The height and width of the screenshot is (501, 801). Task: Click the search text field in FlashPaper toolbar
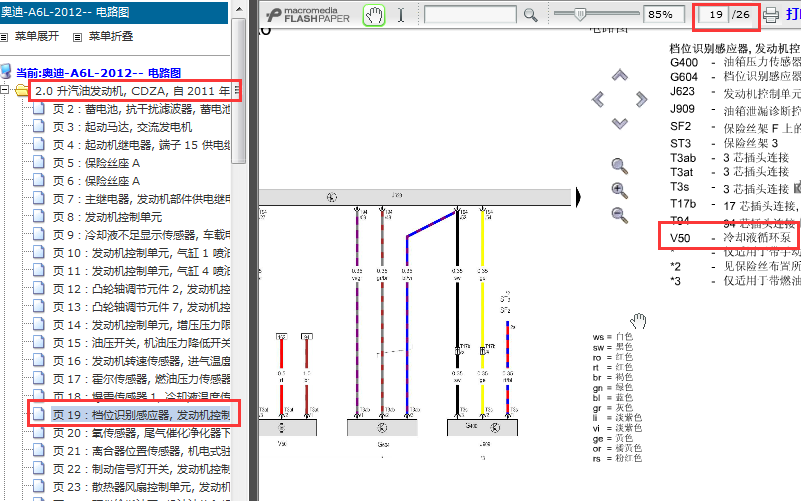click(470, 15)
